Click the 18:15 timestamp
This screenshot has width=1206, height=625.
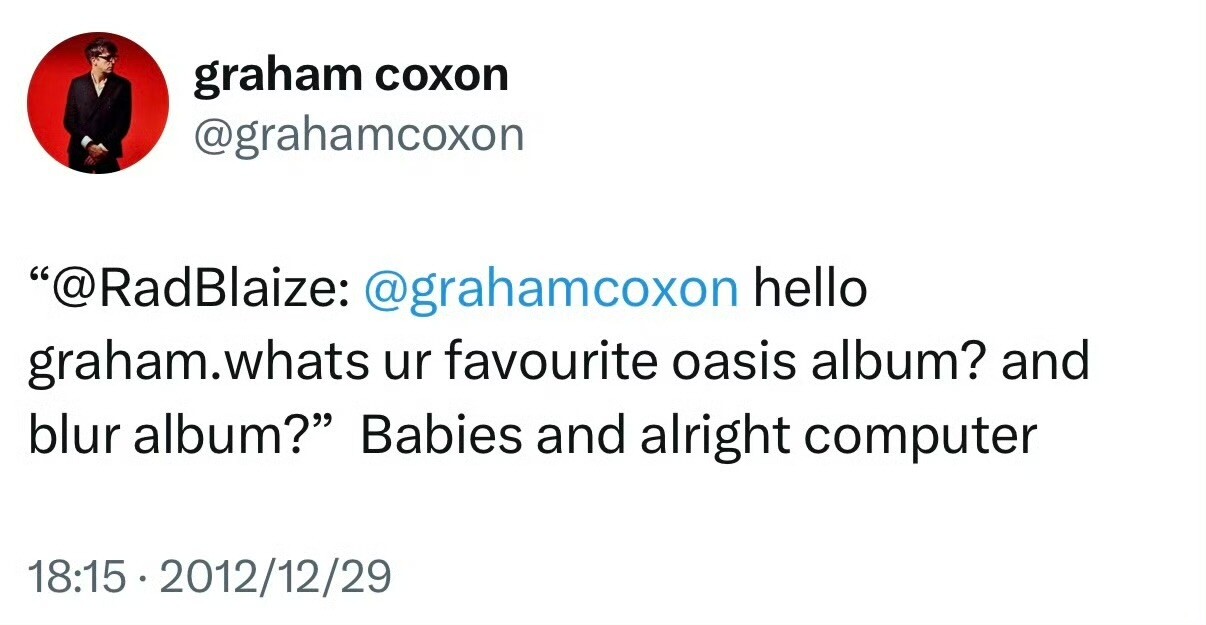78,577
